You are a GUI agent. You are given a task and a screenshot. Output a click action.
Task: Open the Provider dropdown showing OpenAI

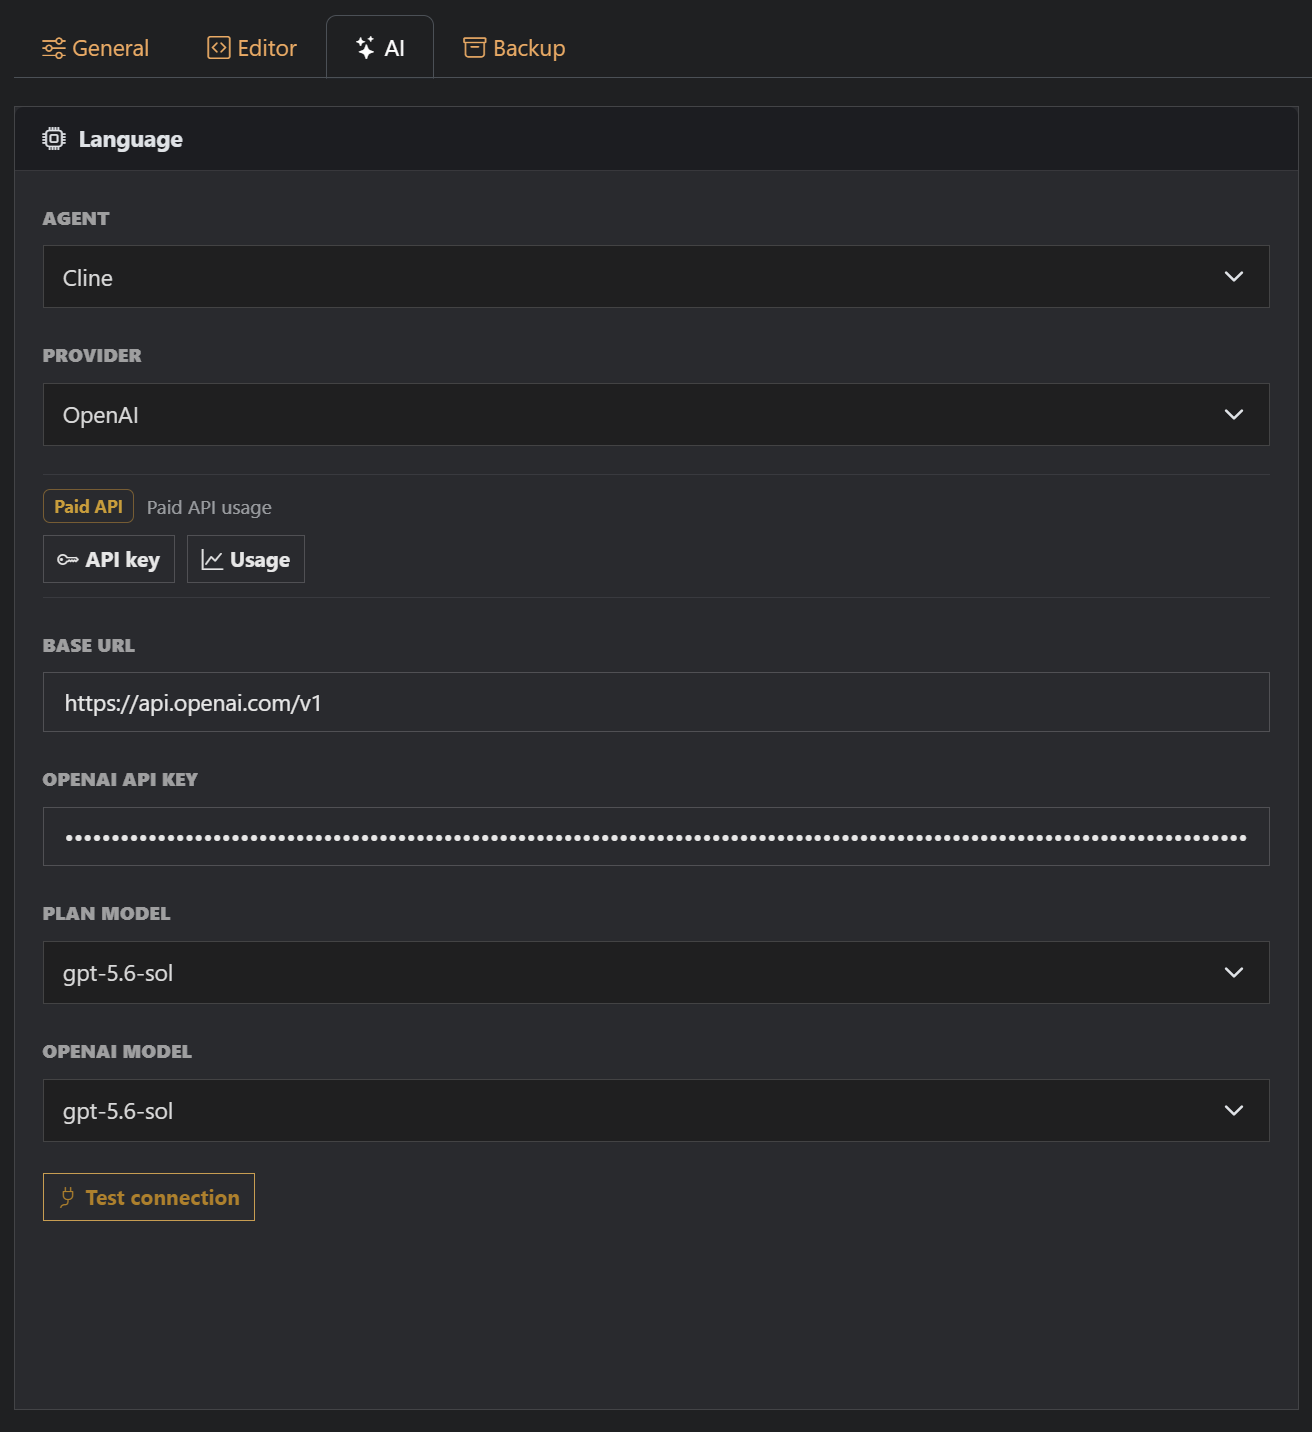656,415
